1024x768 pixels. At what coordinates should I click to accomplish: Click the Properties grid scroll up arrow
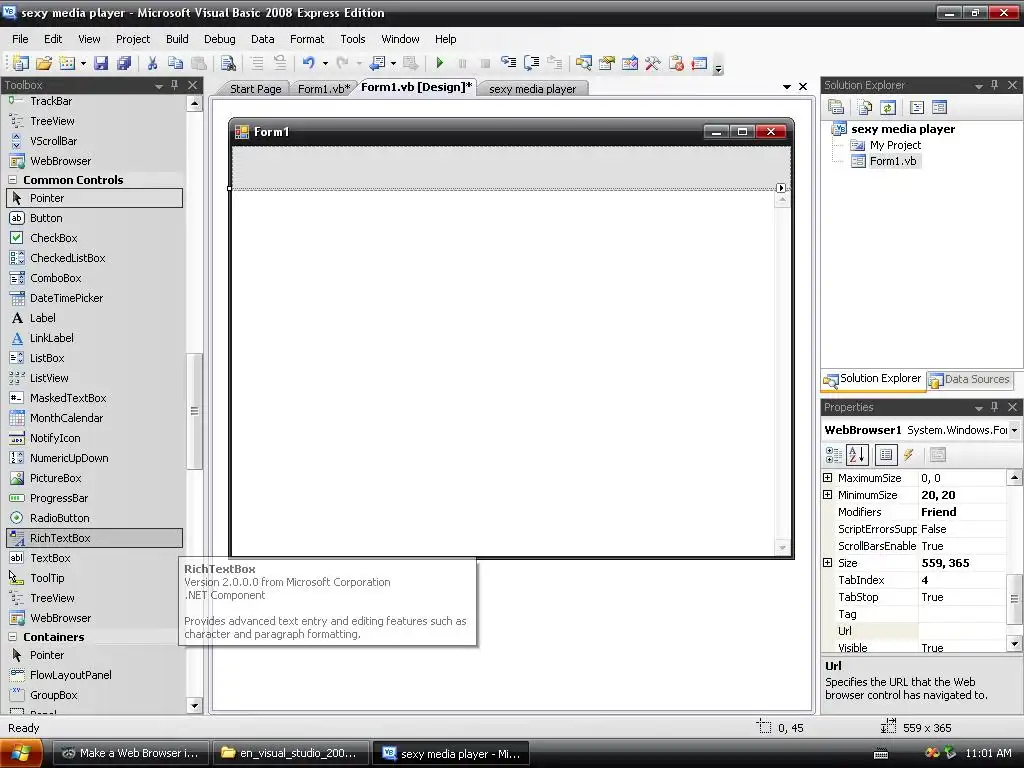[1014, 477]
